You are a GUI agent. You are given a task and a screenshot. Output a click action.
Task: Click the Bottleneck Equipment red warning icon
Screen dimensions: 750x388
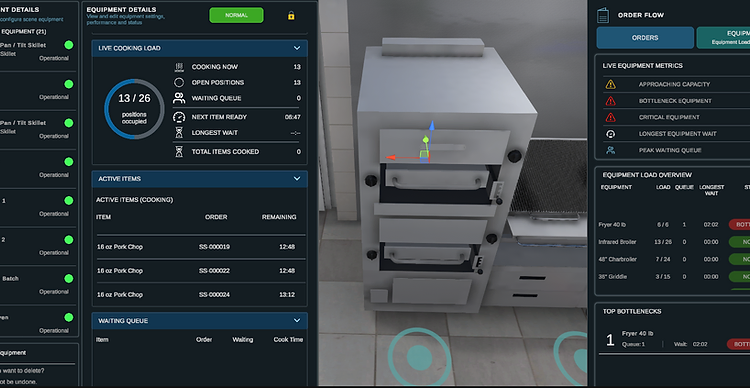click(610, 101)
